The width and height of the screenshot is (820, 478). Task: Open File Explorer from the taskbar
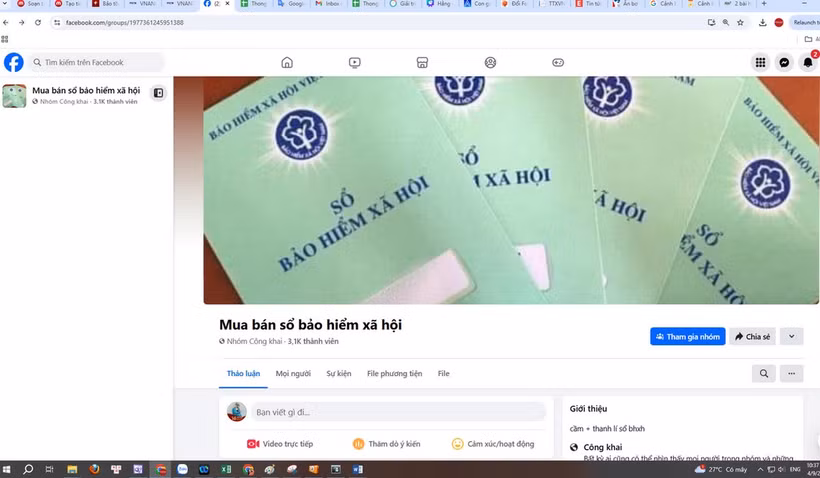[72, 469]
